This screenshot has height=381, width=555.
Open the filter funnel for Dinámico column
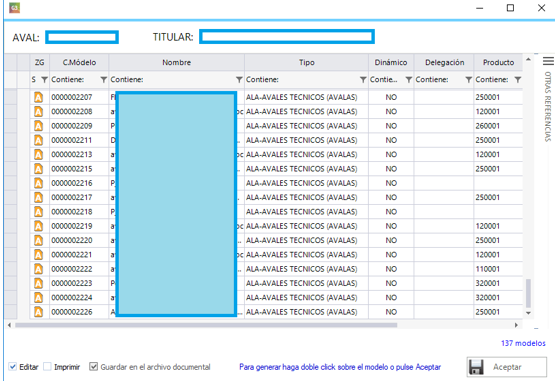408,80
